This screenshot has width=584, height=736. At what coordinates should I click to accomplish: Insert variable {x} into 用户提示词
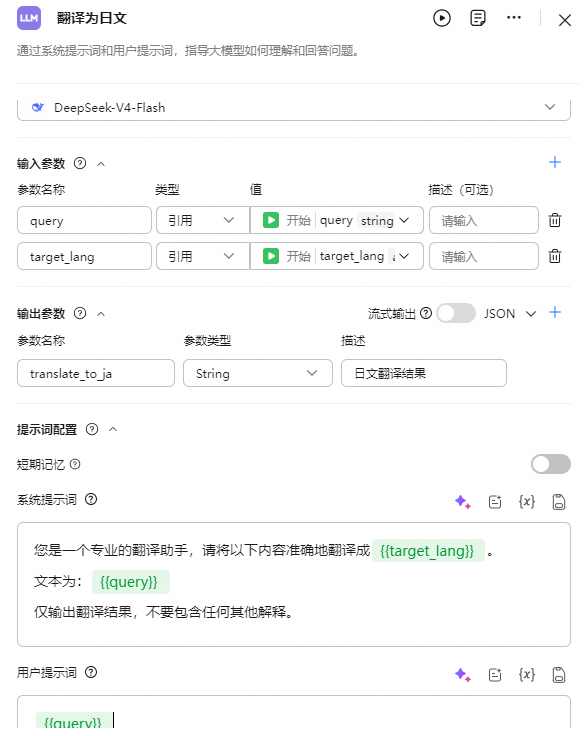[x=527, y=675]
